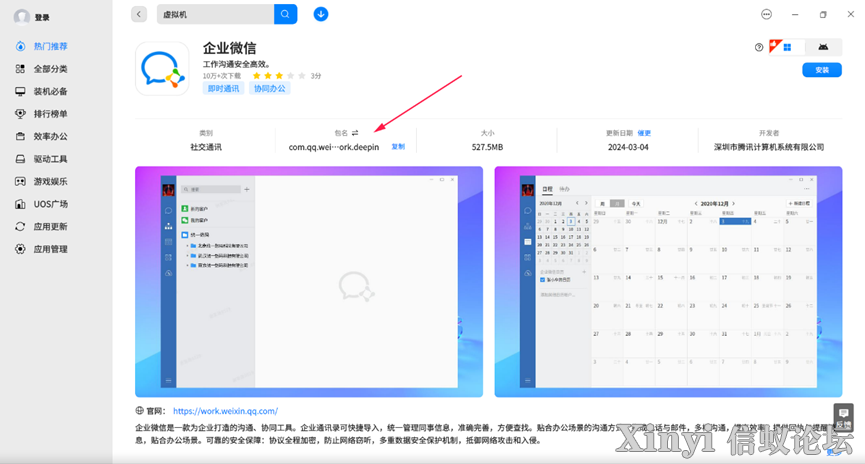Click developer 深圳市腾讯计算机系统有限公司

(768, 147)
